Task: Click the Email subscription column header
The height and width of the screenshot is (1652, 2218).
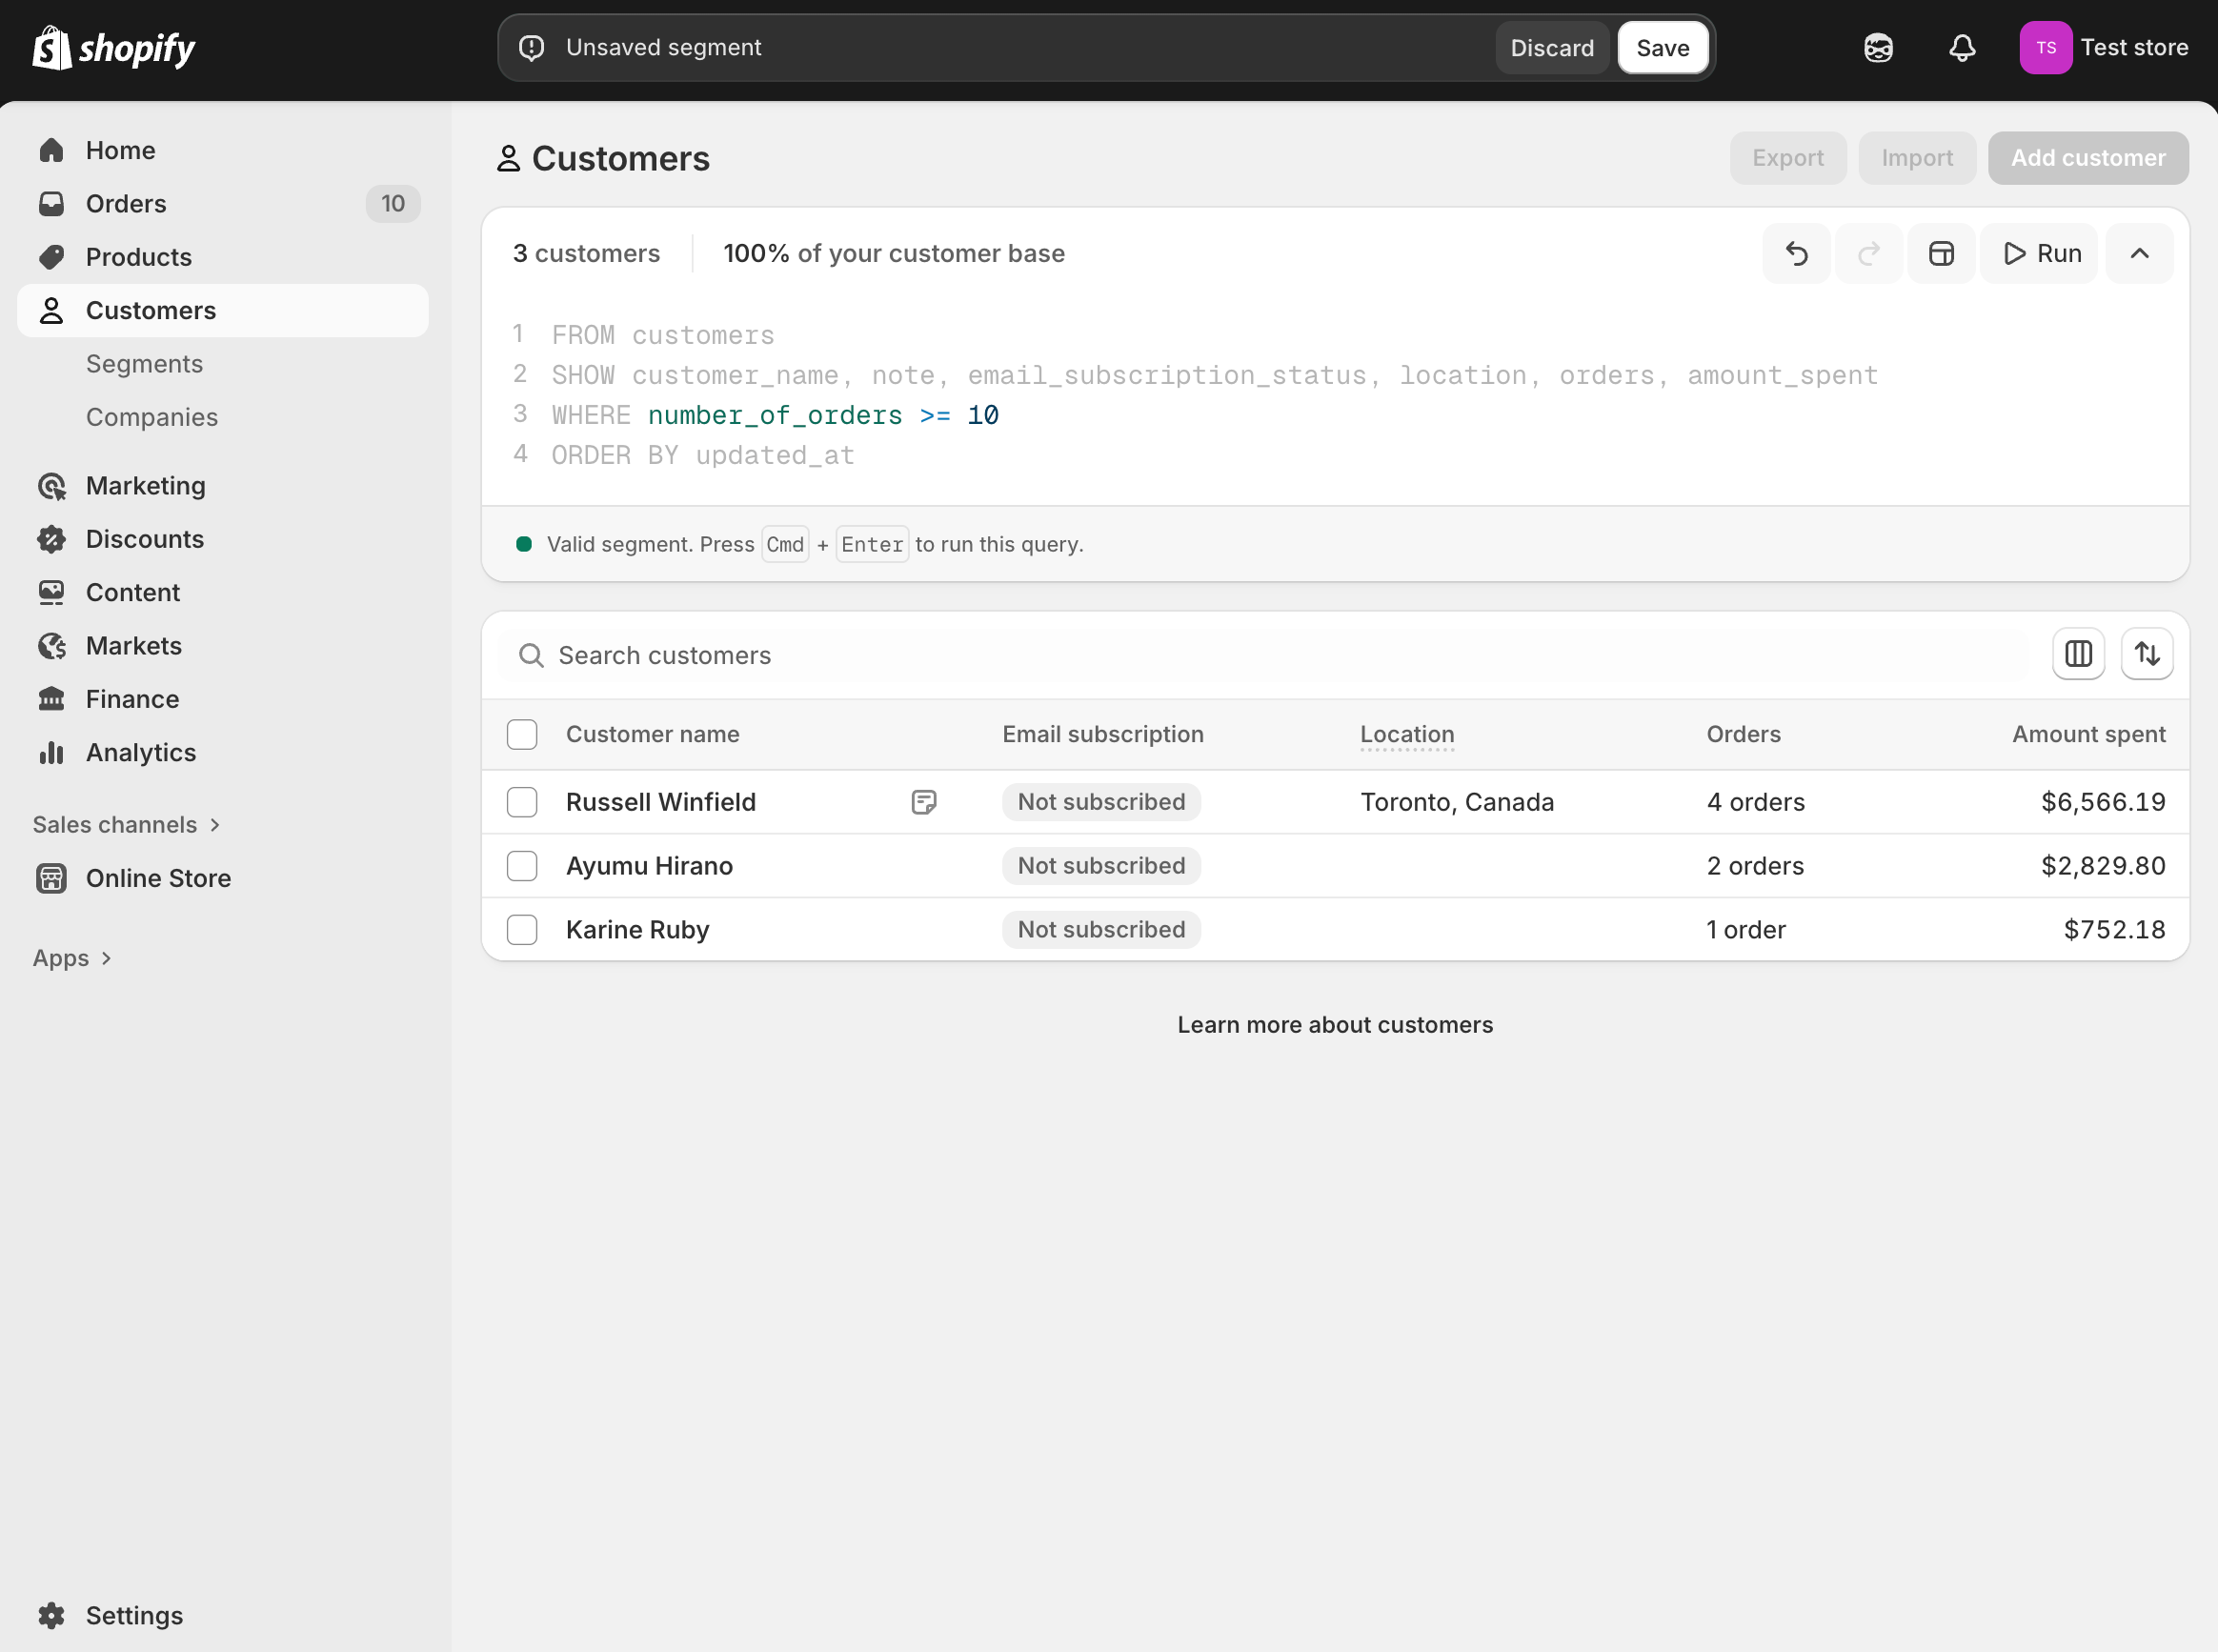Action: 1102,735
